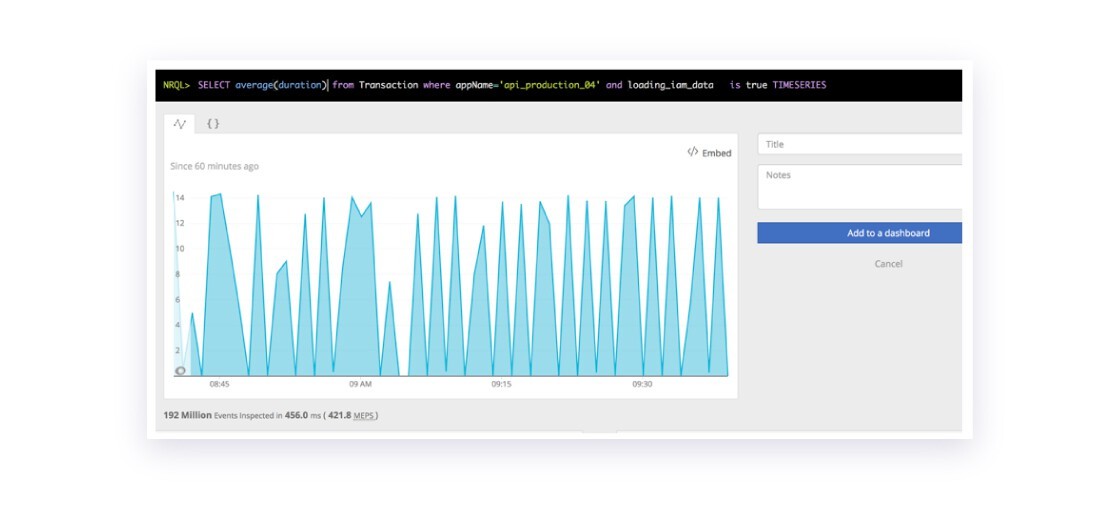Viewport: 1120px width, 529px height.
Task: Select the 09:15 time axis label
Action: click(x=501, y=384)
